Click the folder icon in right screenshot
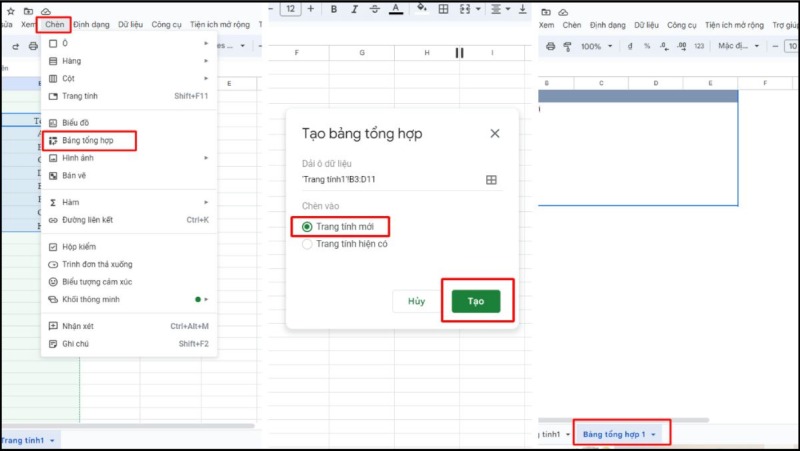This screenshot has width=800, height=451. [x=546, y=12]
